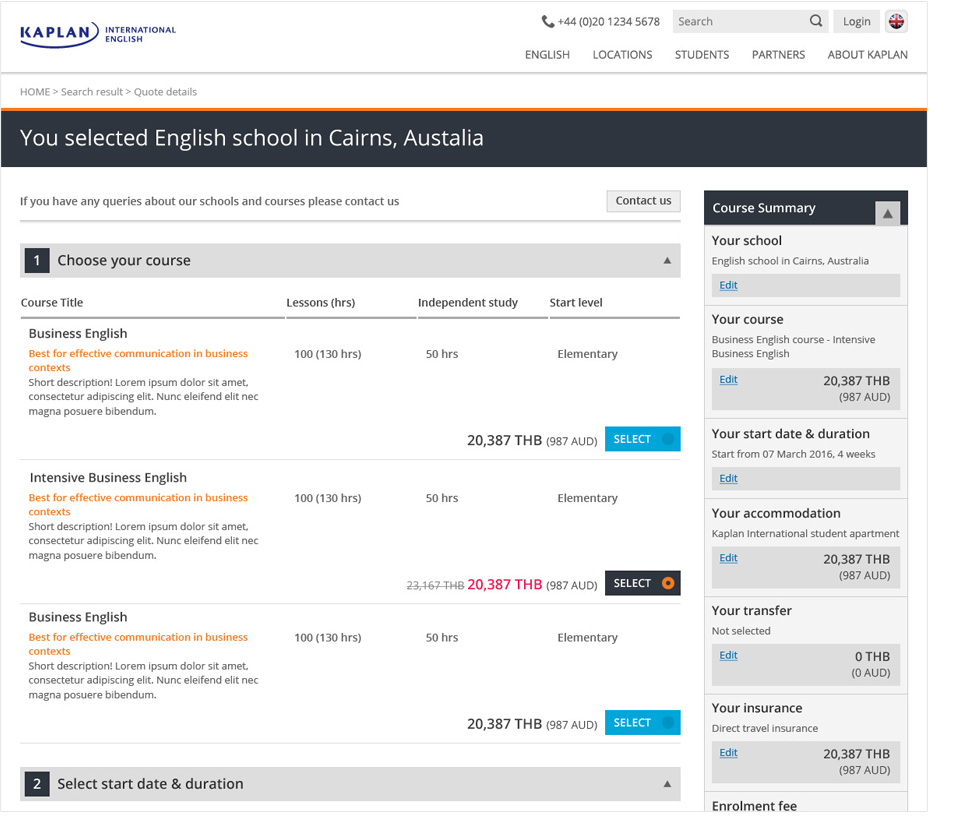This screenshot has width=972, height=833.
Task: Click the struck-through price 23,167 THB
Action: (x=435, y=585)
